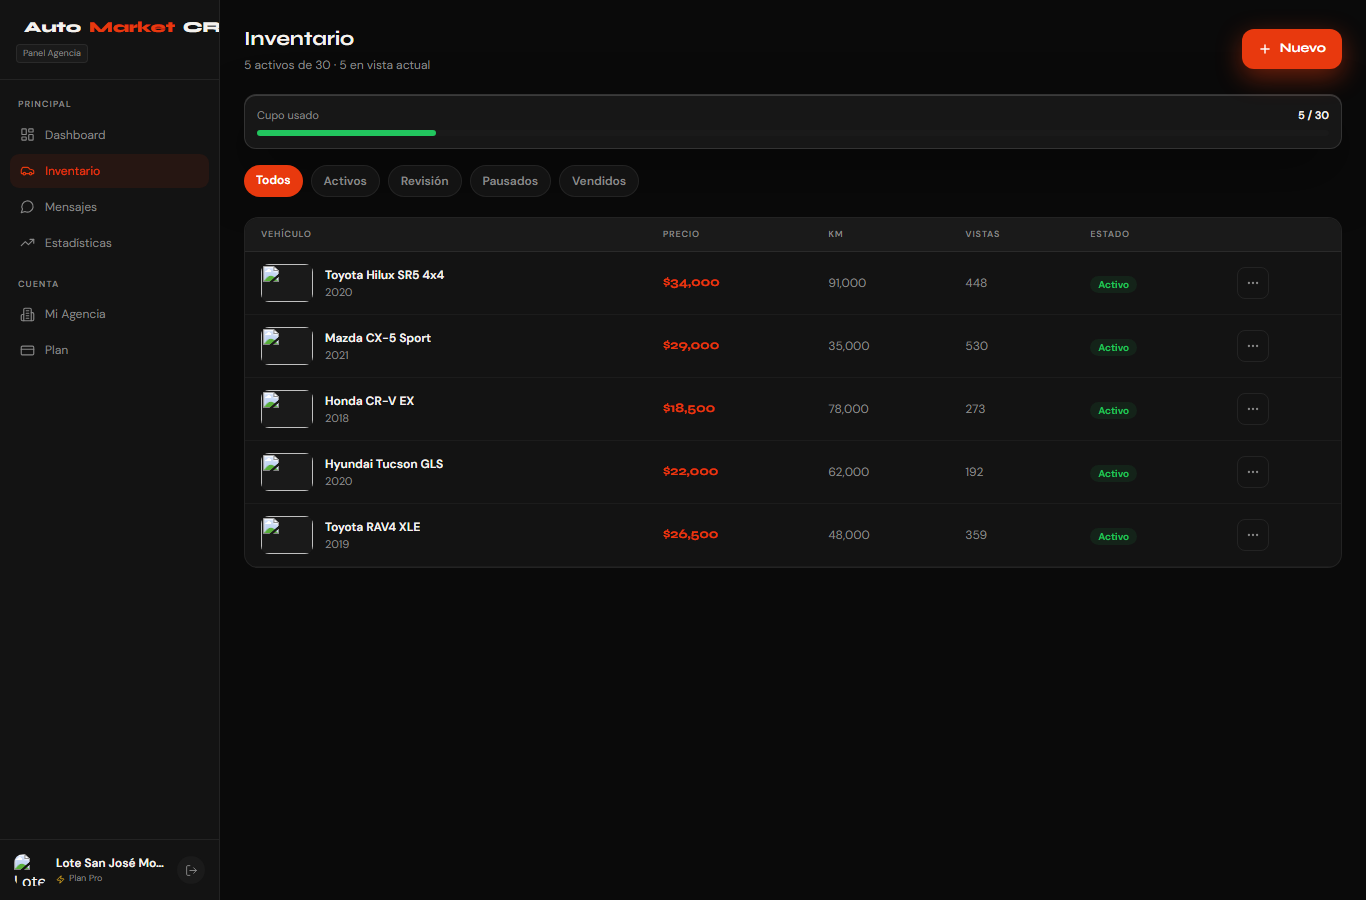Click Honda CR-V EX thumbnail

(x=287, y=409)
